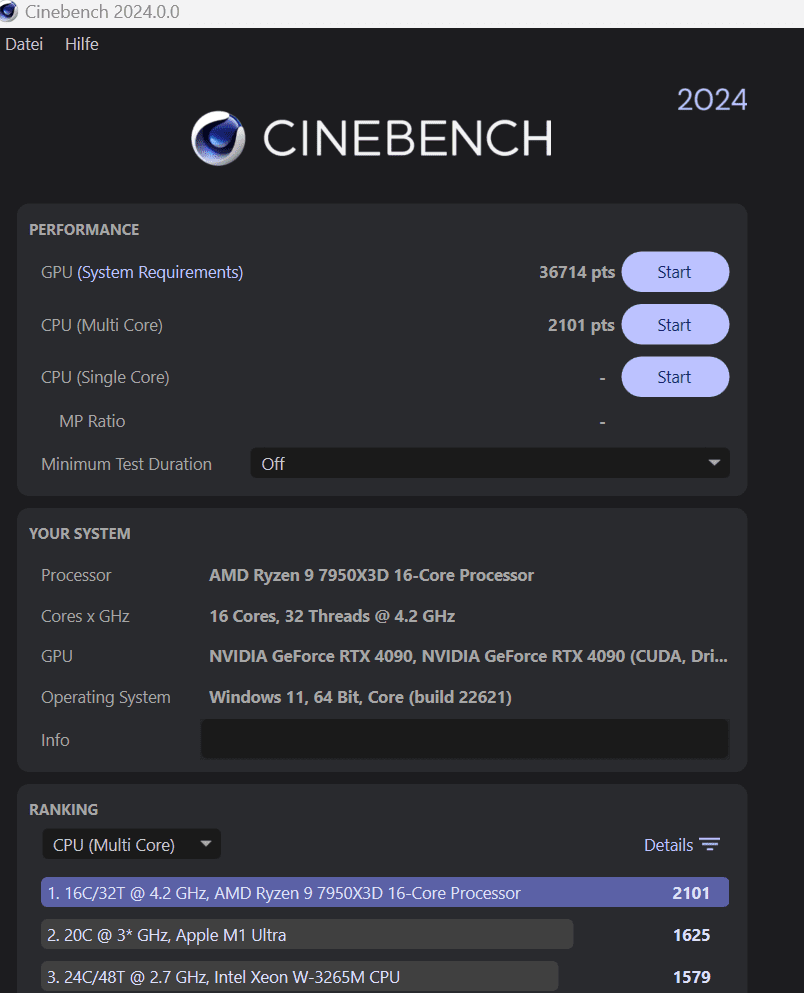Open the Hilfe menu
This screenshot has height=993, width=804.
[82, 44]
